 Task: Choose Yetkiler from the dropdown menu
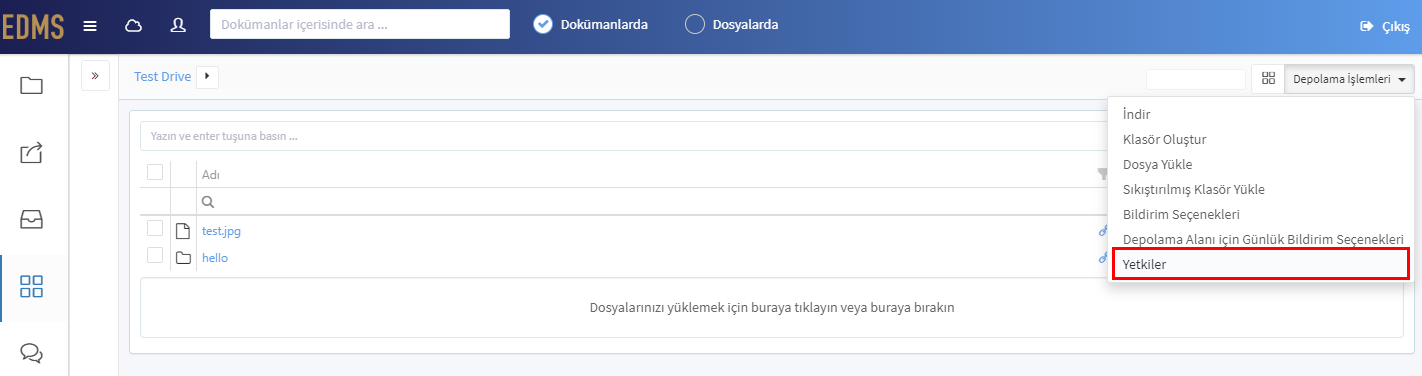[x=1260, y=264]
